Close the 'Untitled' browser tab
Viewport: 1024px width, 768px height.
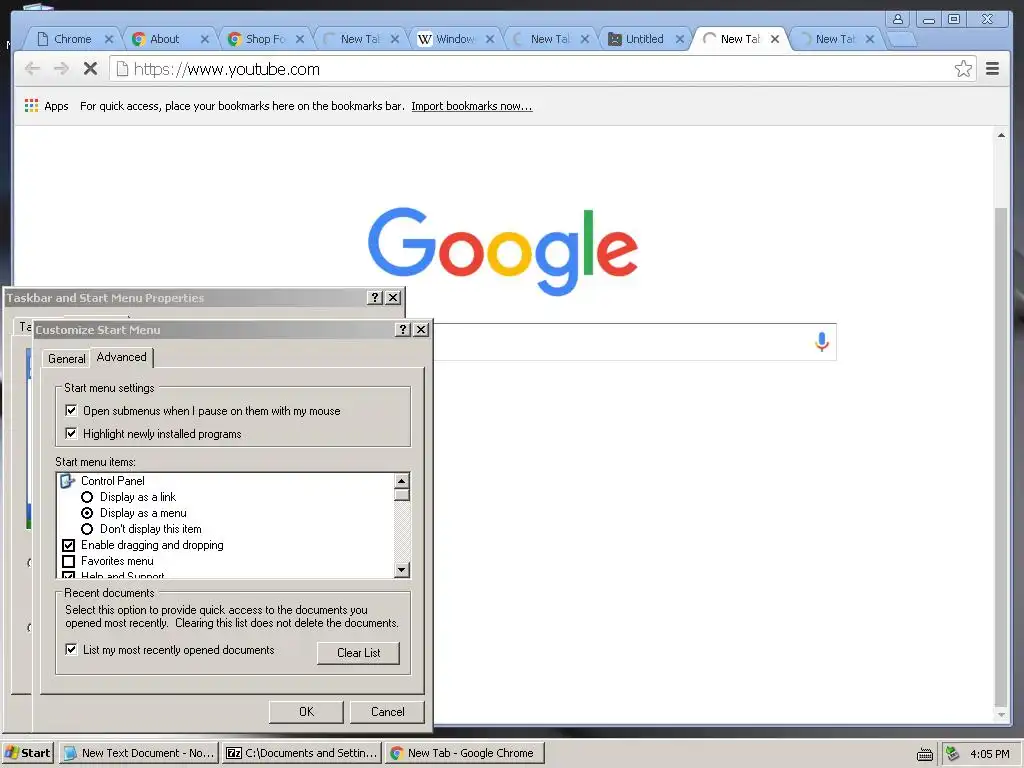[680, 39]
